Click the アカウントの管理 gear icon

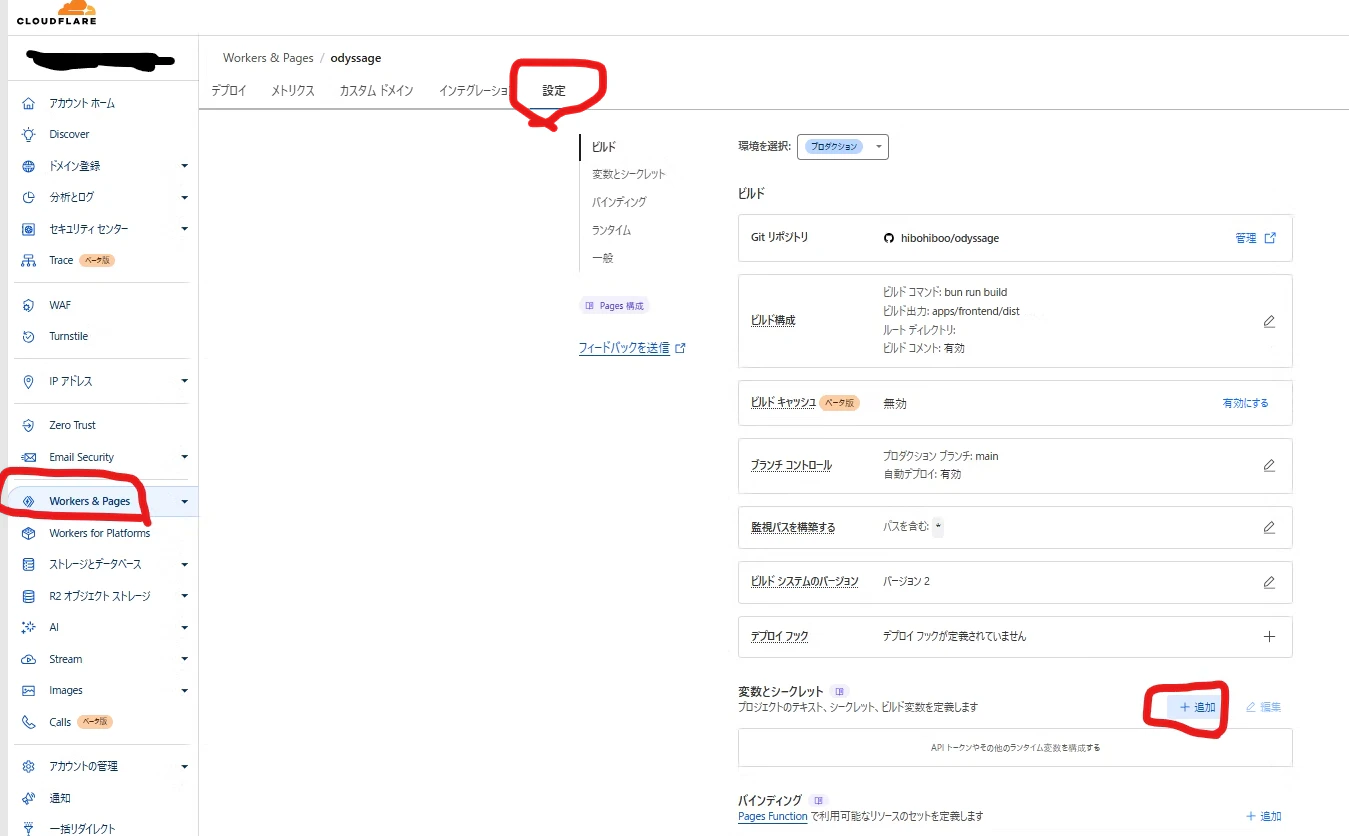pos(28,766)
